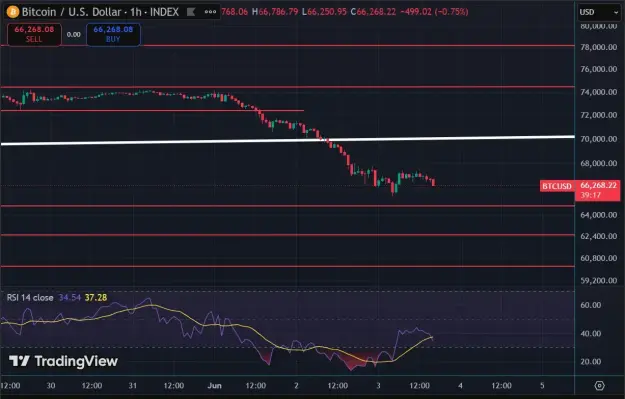Click the 5 date label on time axis
Viewport: 625px width, 399px height.
(x=542, y=385)
